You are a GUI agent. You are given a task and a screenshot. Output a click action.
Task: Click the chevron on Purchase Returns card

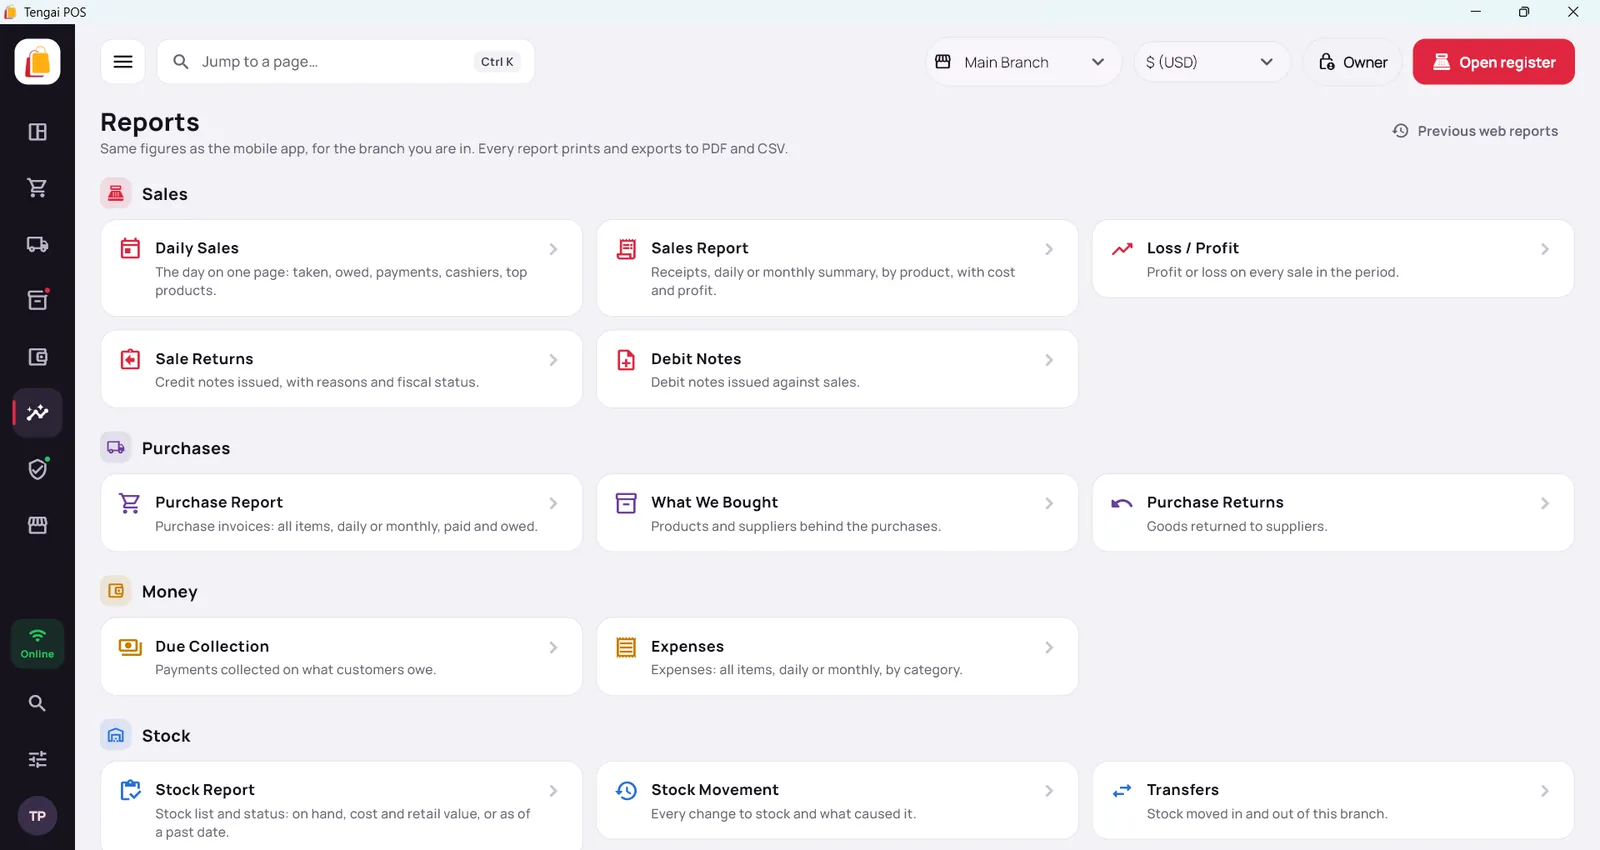click(1545, 503)
